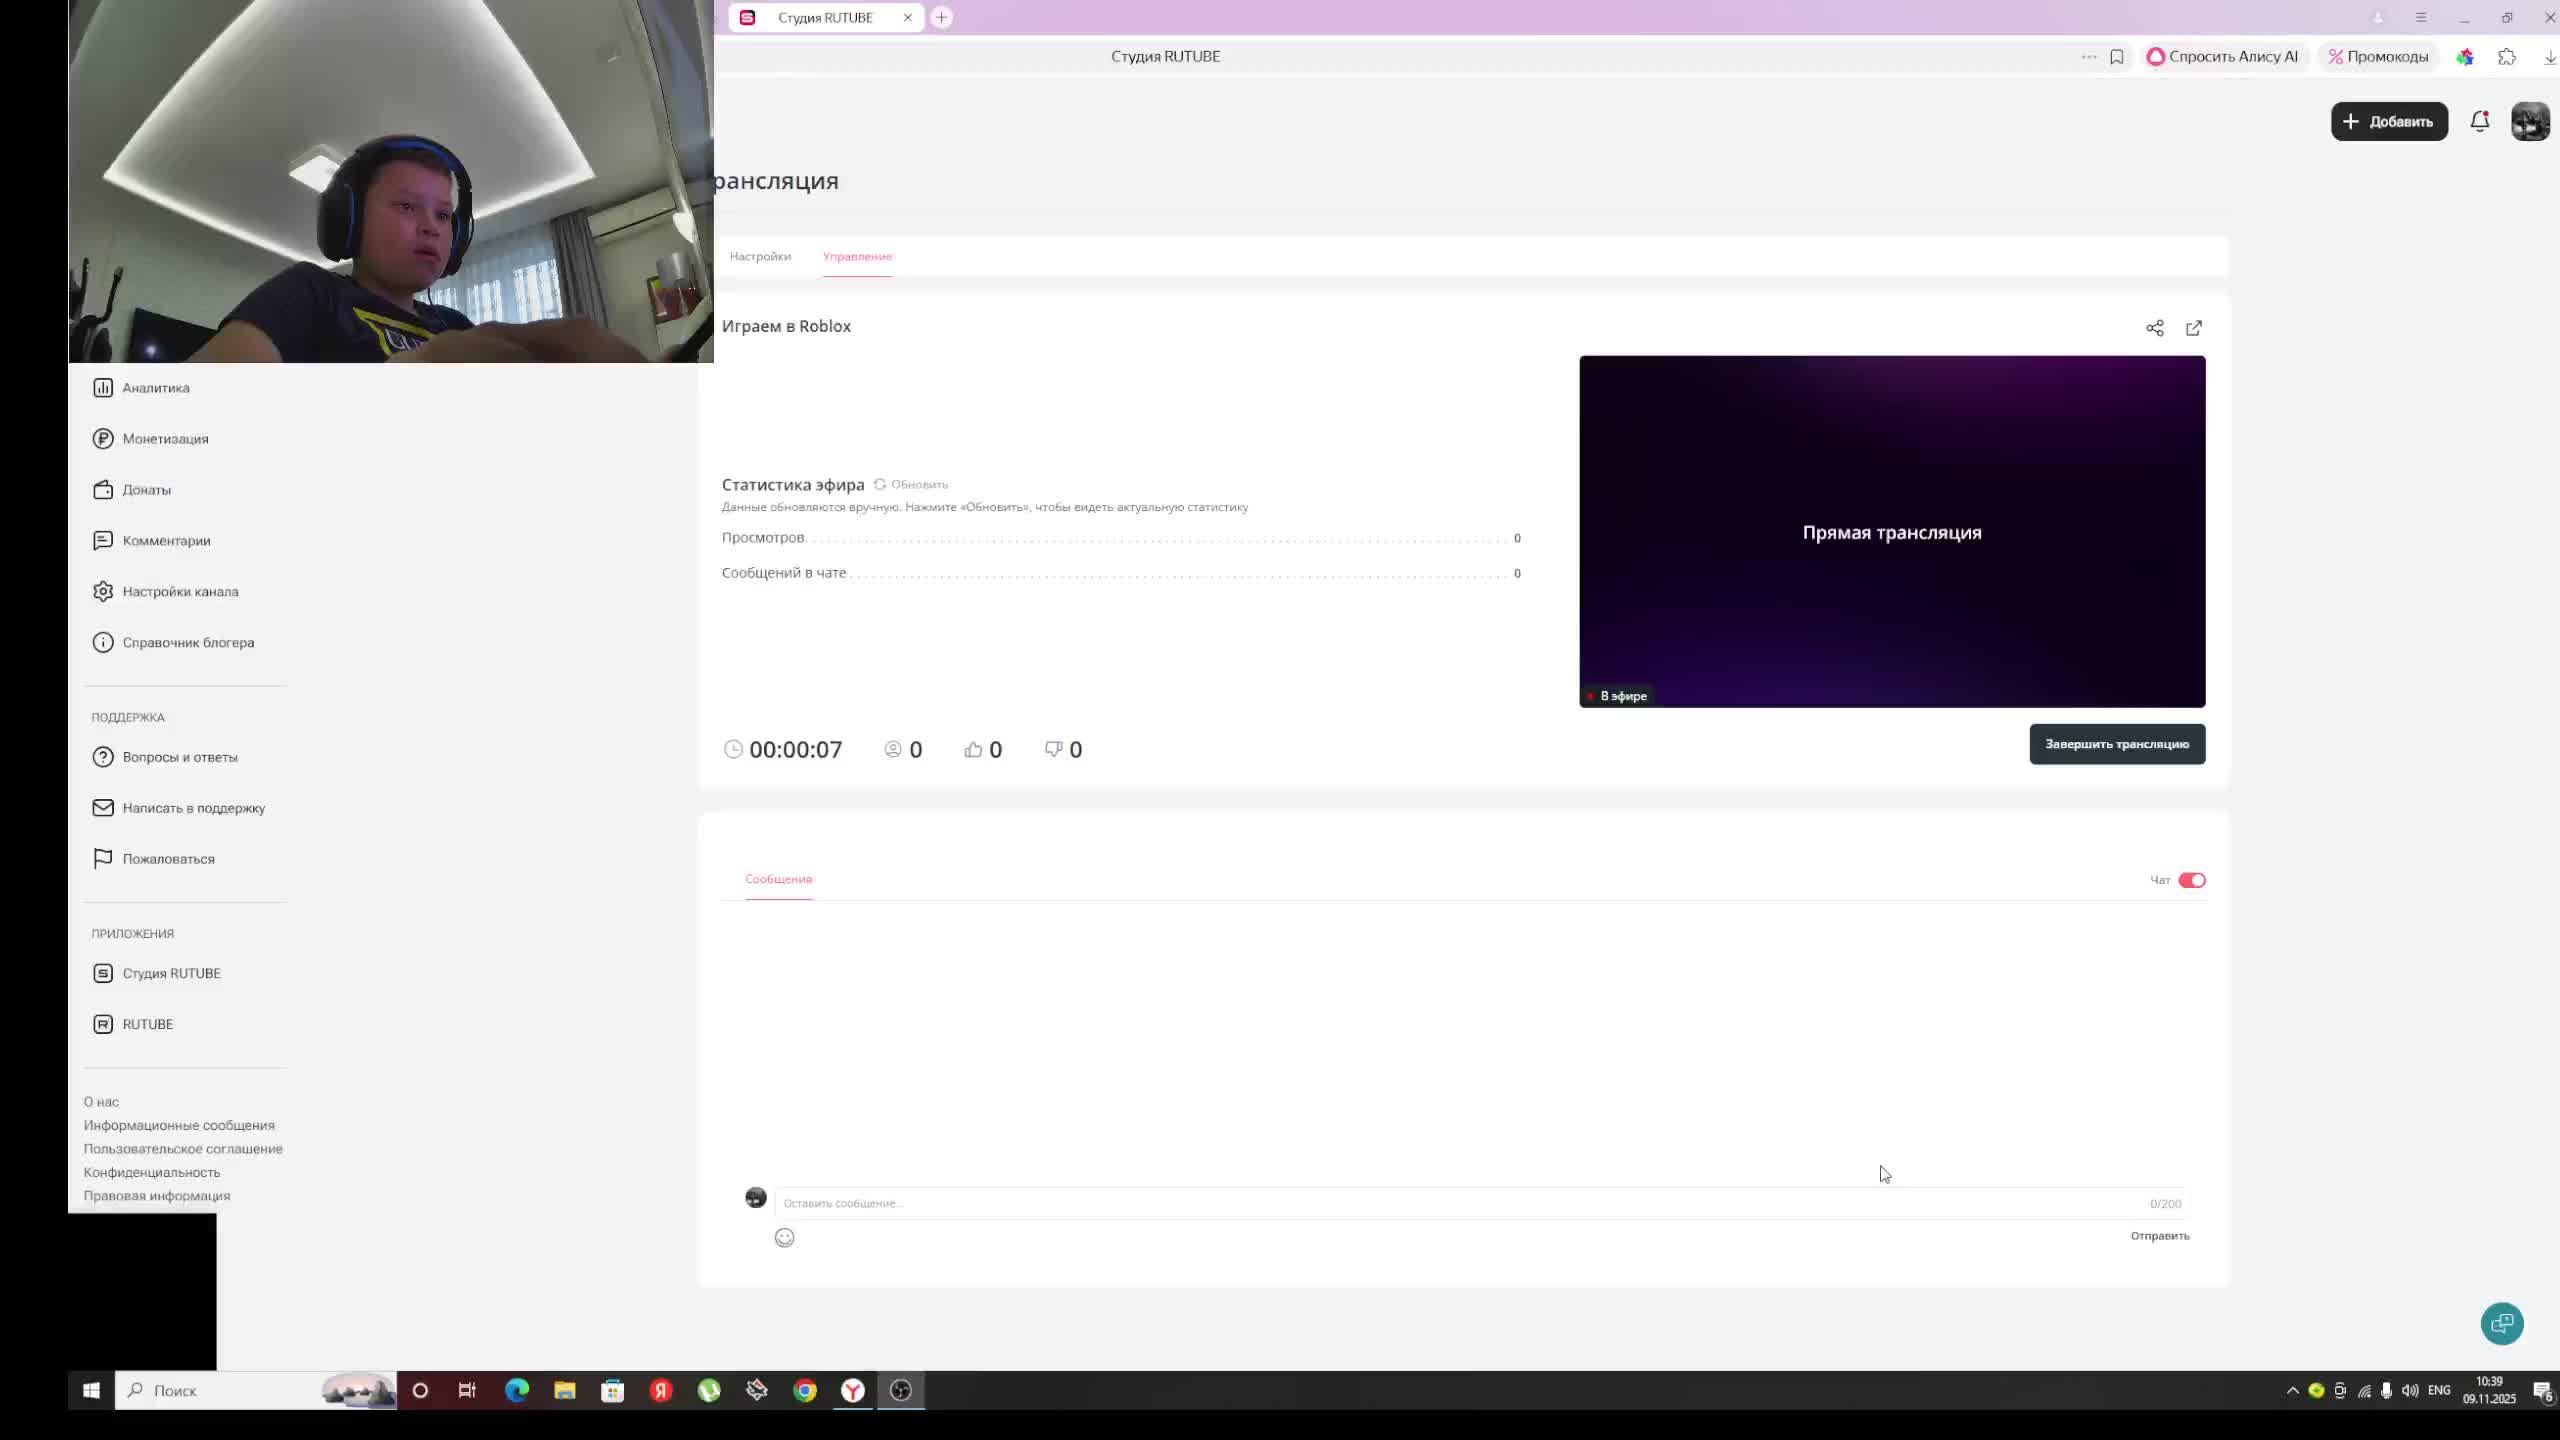Open Аналитика in the sidebar
The height and width of the screenshot is (1440, 2560).
coord(155,388)
